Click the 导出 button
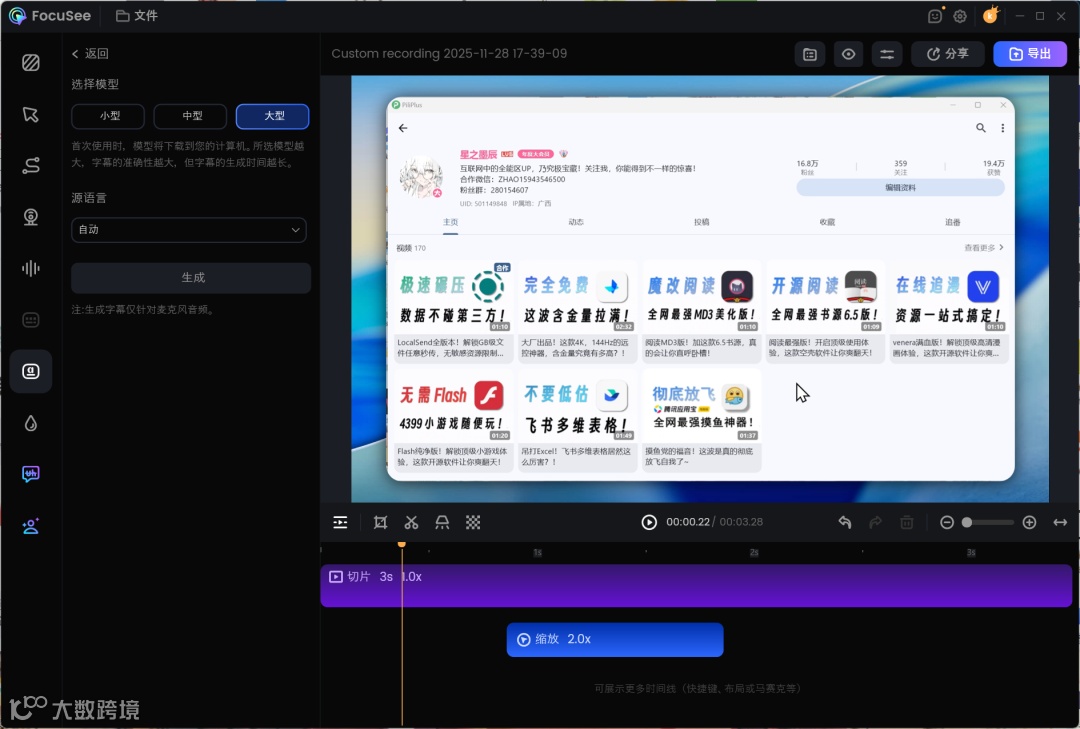Screen dimensions: 1080x729 tap(1030, 54)
